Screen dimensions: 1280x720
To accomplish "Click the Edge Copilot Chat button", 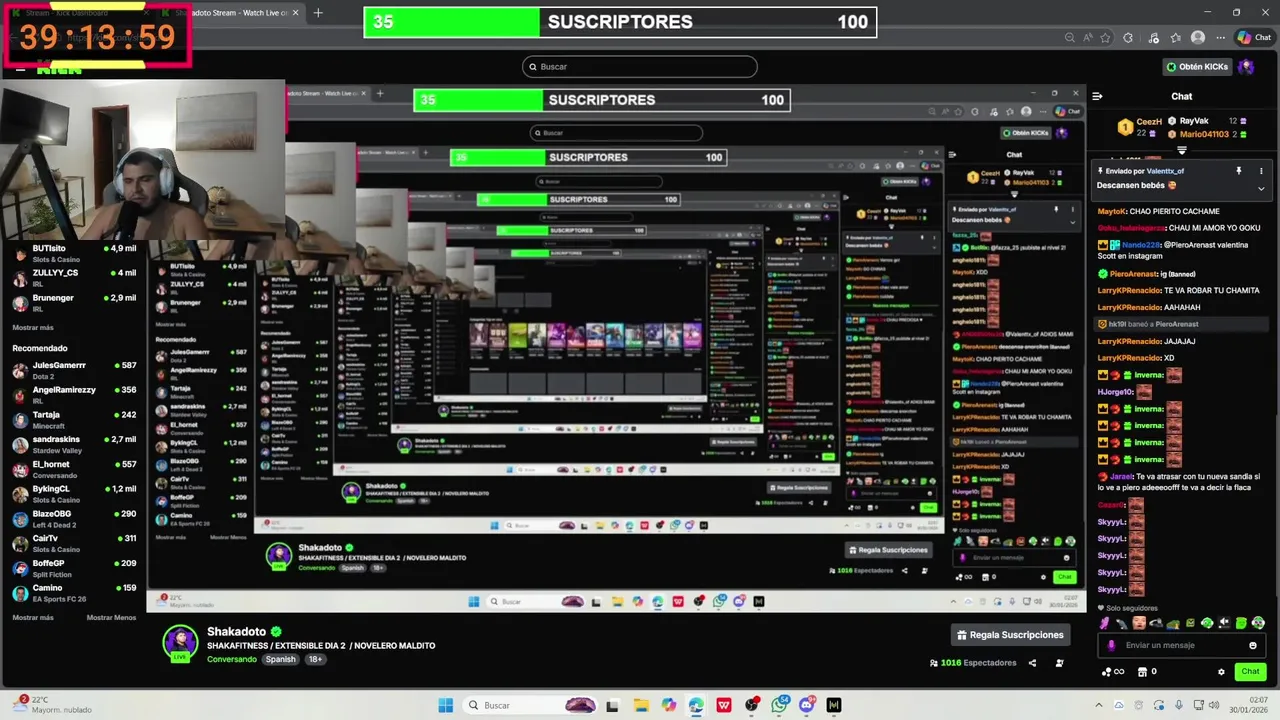I will [x=1254, y=37].
